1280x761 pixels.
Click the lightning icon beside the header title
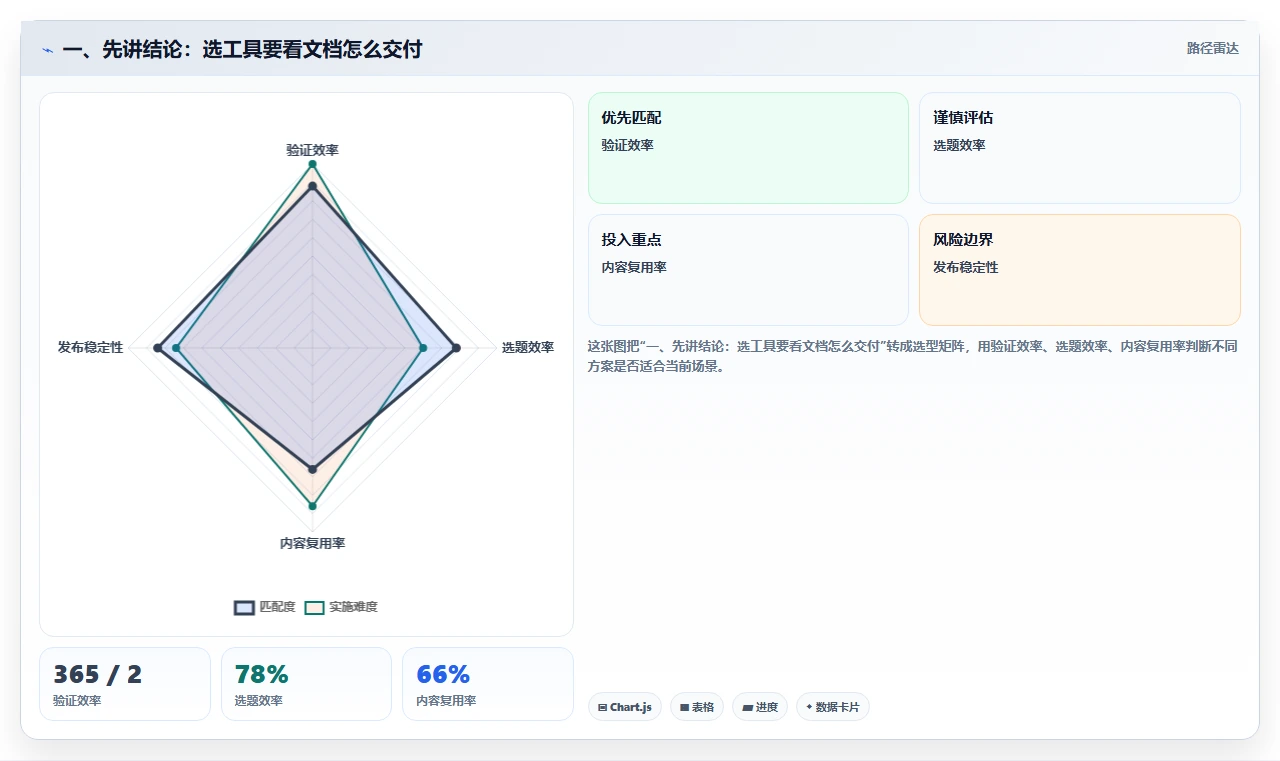coord(48,49)
